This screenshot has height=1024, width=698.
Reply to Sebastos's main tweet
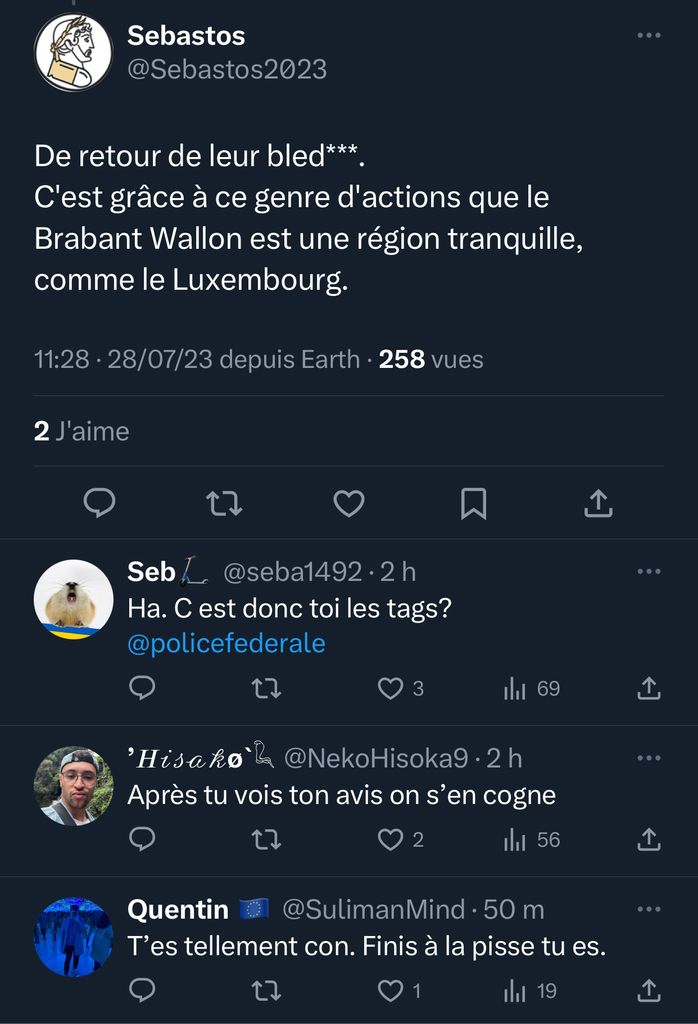(99, 503)
